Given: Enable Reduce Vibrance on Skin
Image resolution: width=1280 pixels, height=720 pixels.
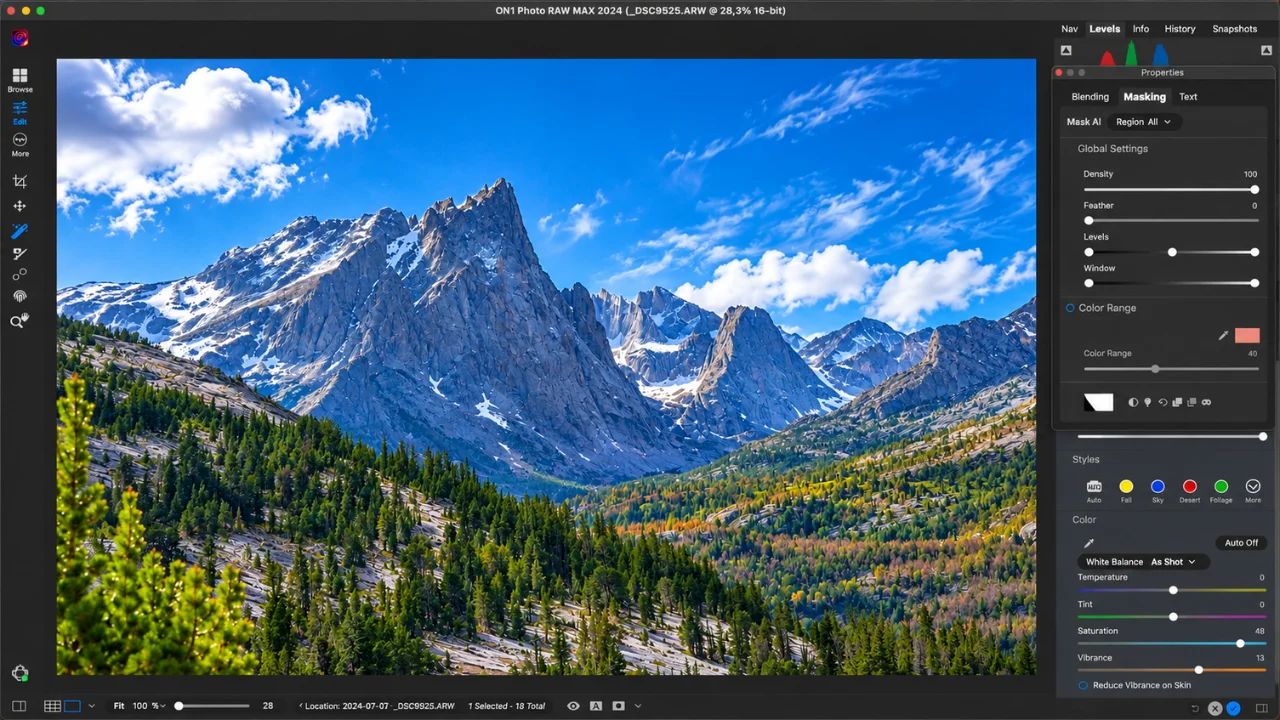Looking at the screenshot, I should pos(1083,685).
